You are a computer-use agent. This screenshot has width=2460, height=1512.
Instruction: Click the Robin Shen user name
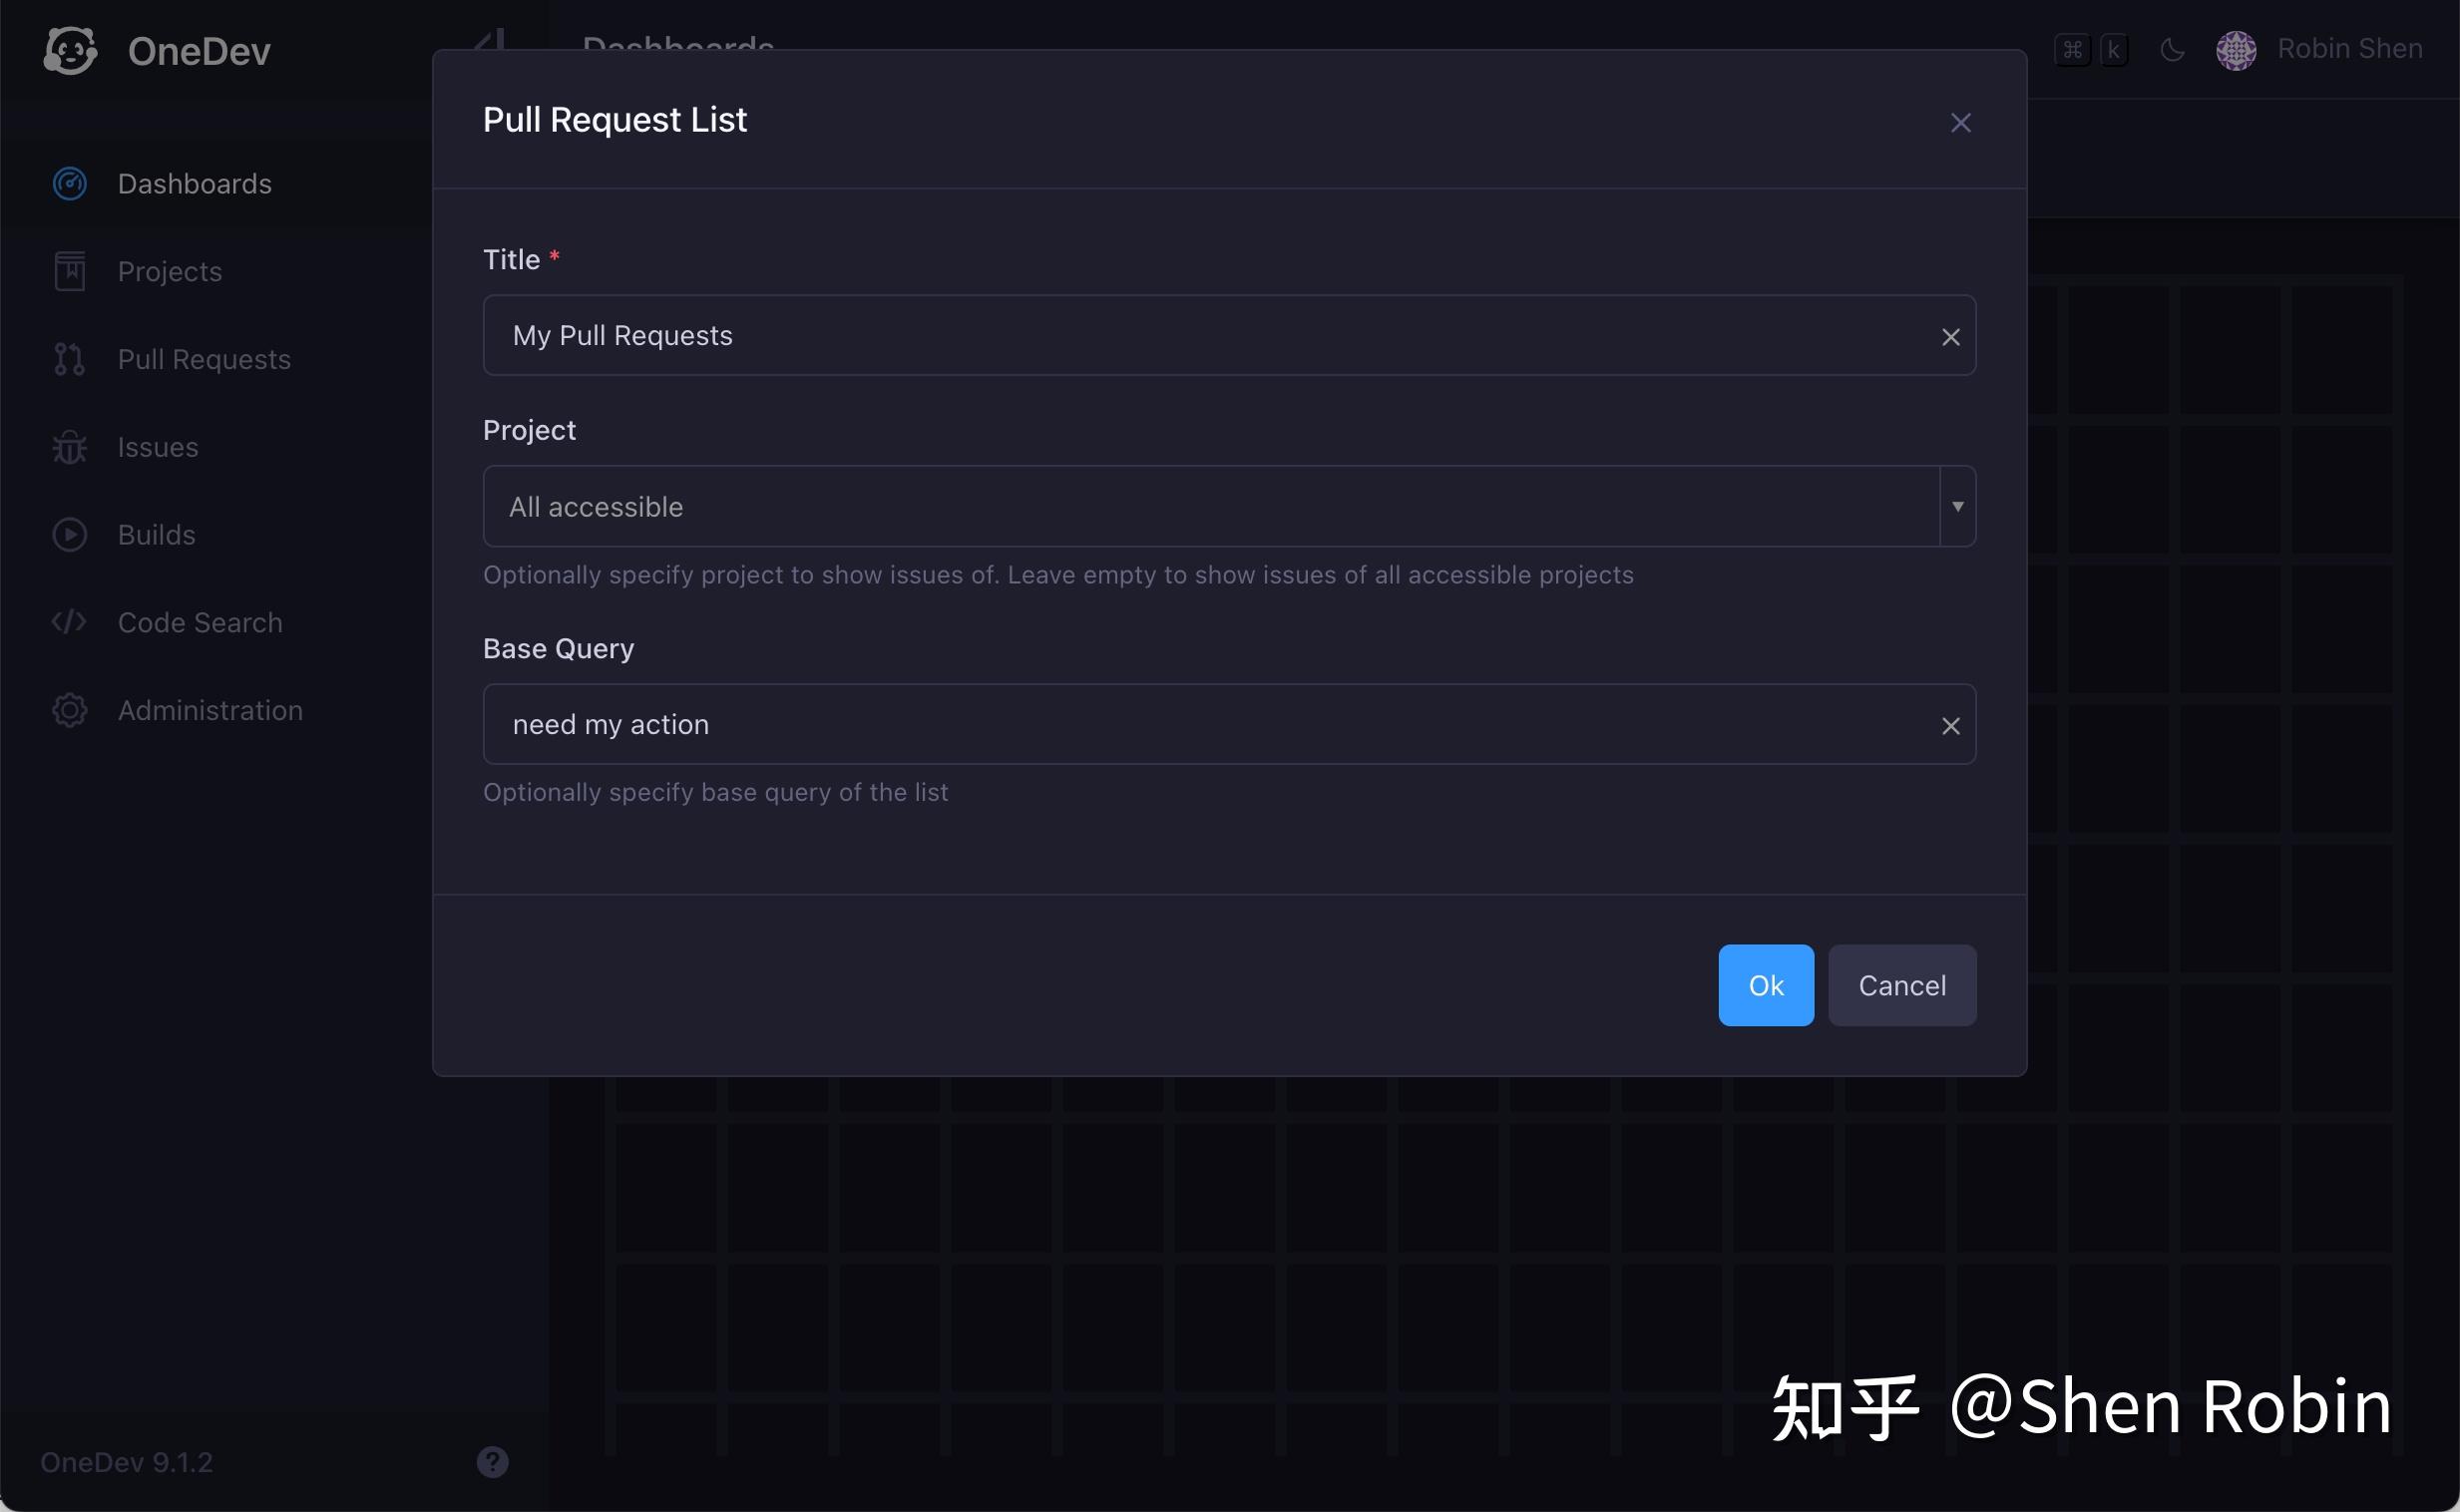click(x=2349, y=49)
